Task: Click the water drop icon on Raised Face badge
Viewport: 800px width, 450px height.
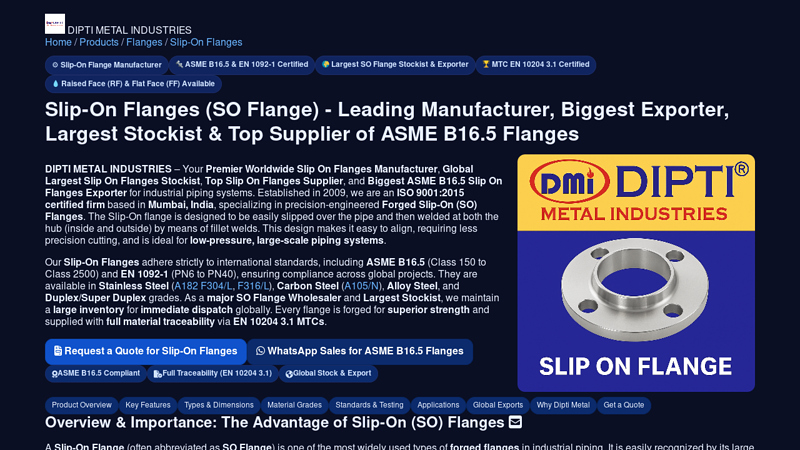Action: pyautogui.click(x=56, y=84)
